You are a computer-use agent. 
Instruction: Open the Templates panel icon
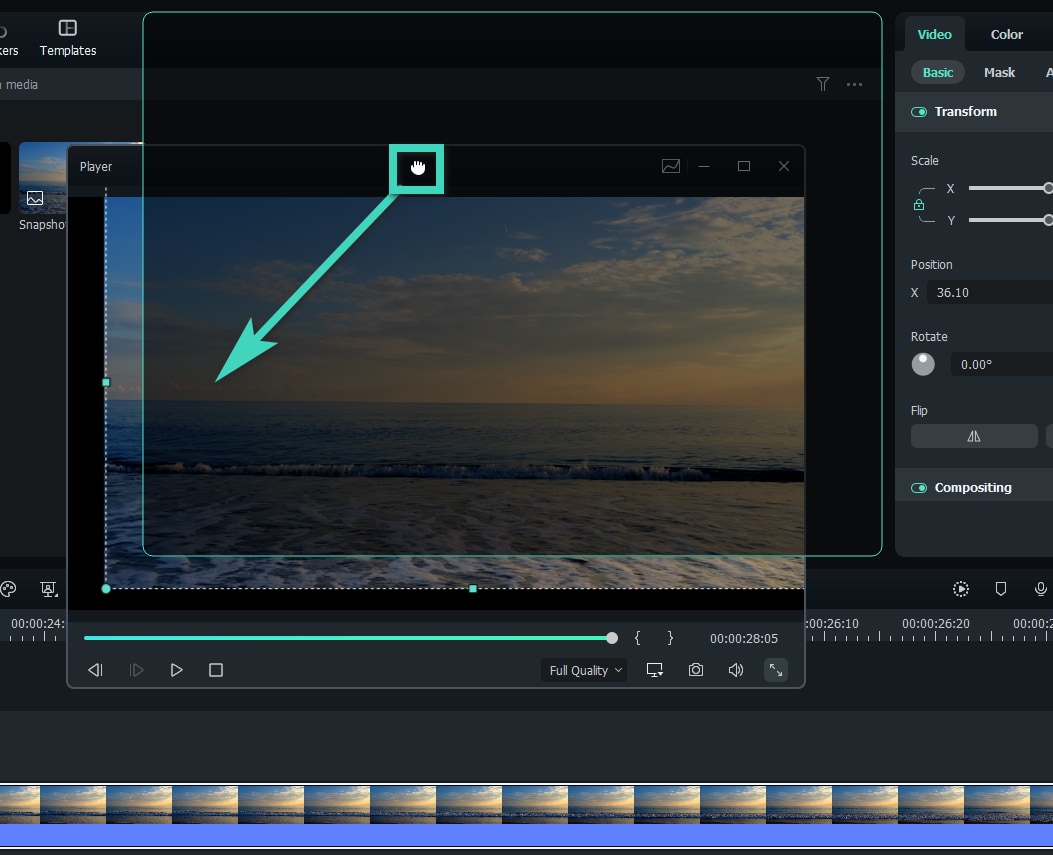68,28
